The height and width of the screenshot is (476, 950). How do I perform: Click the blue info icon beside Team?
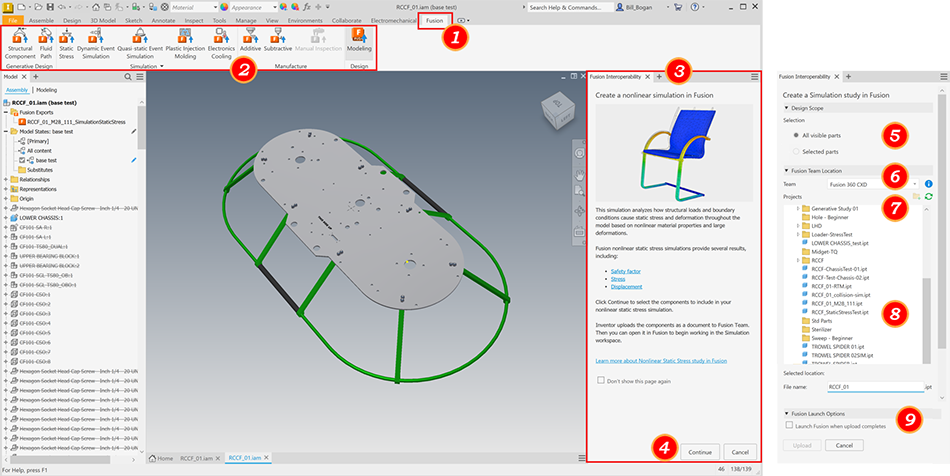(x=929, y=183)
